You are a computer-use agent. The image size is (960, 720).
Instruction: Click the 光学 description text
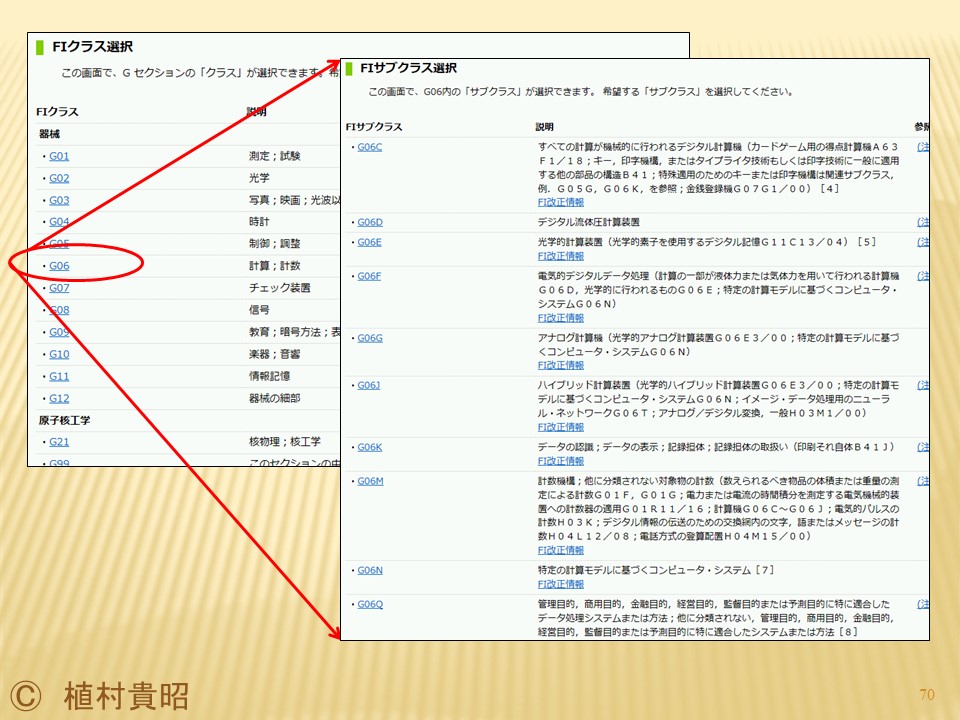pyautogui.click(x=259, y=178)
